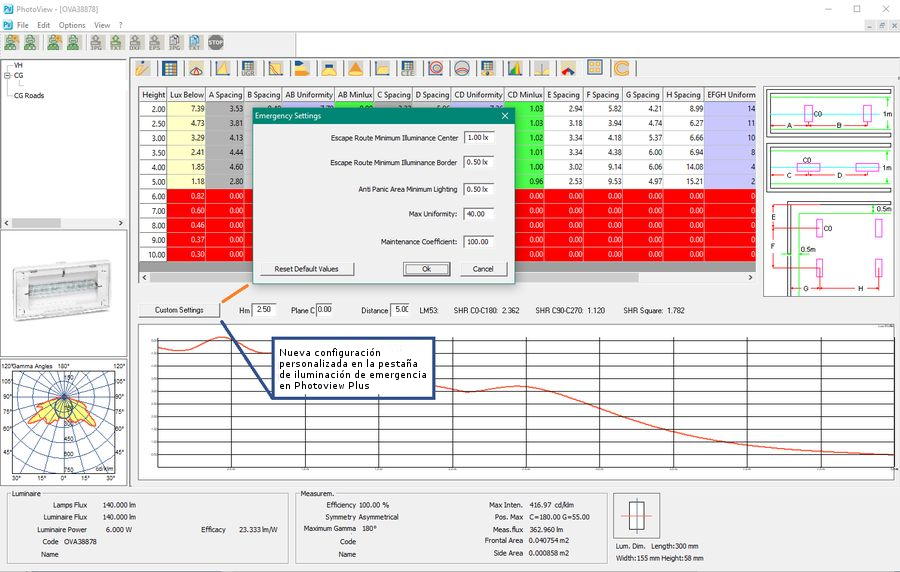This screenshot has width=900, height=572.
Task: Click the color spectrum histogram icon
Action: click(515, 69)
